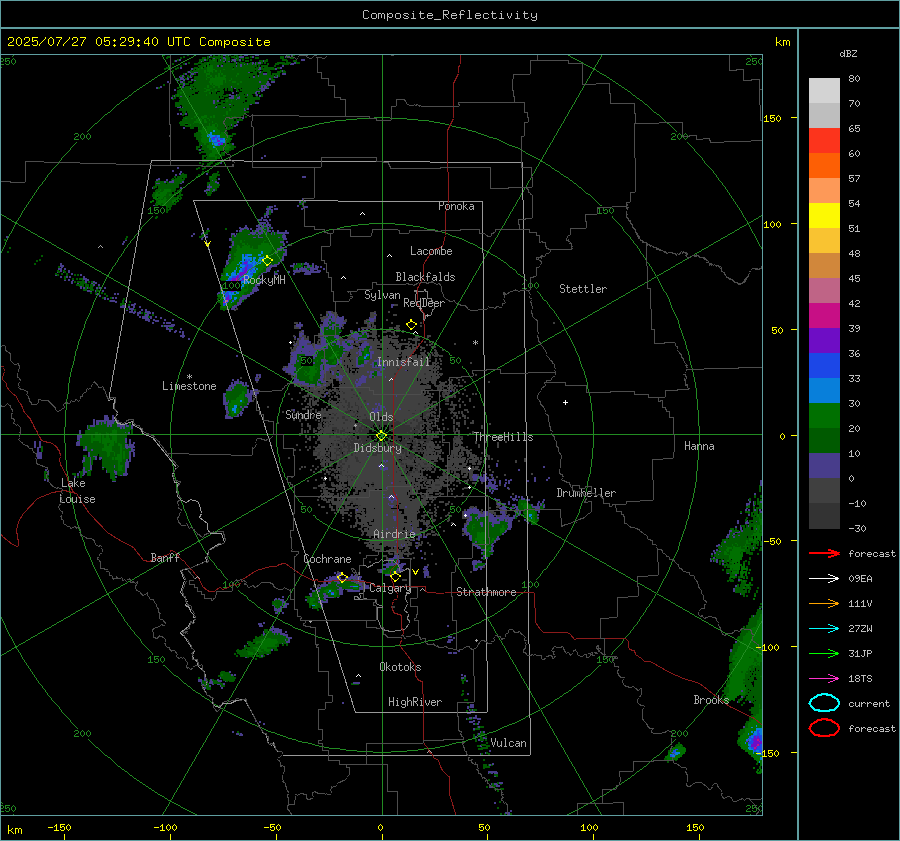Click the cyan 27ZW arrow in the legend
Viewport: 900px width, 841px height.
(x=824, y=629)
